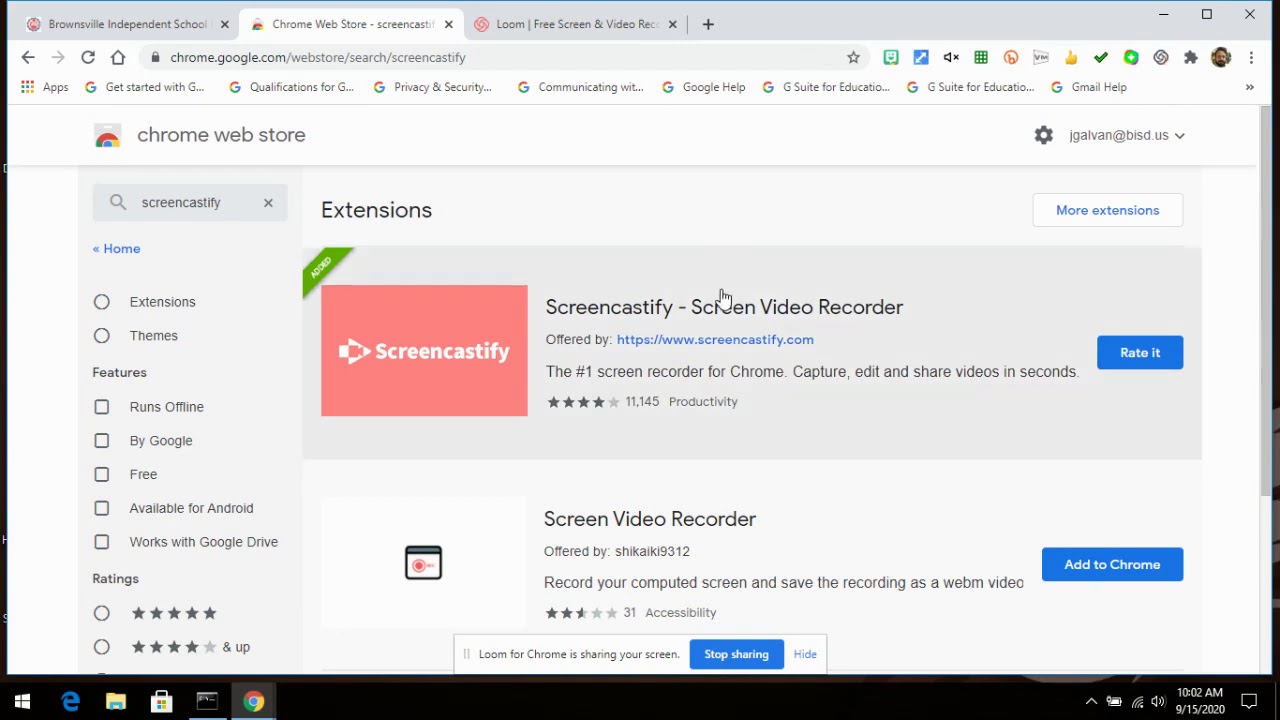Open the notification center icon
This screenshot has width=1280, height=720.
coord(1249,702)
